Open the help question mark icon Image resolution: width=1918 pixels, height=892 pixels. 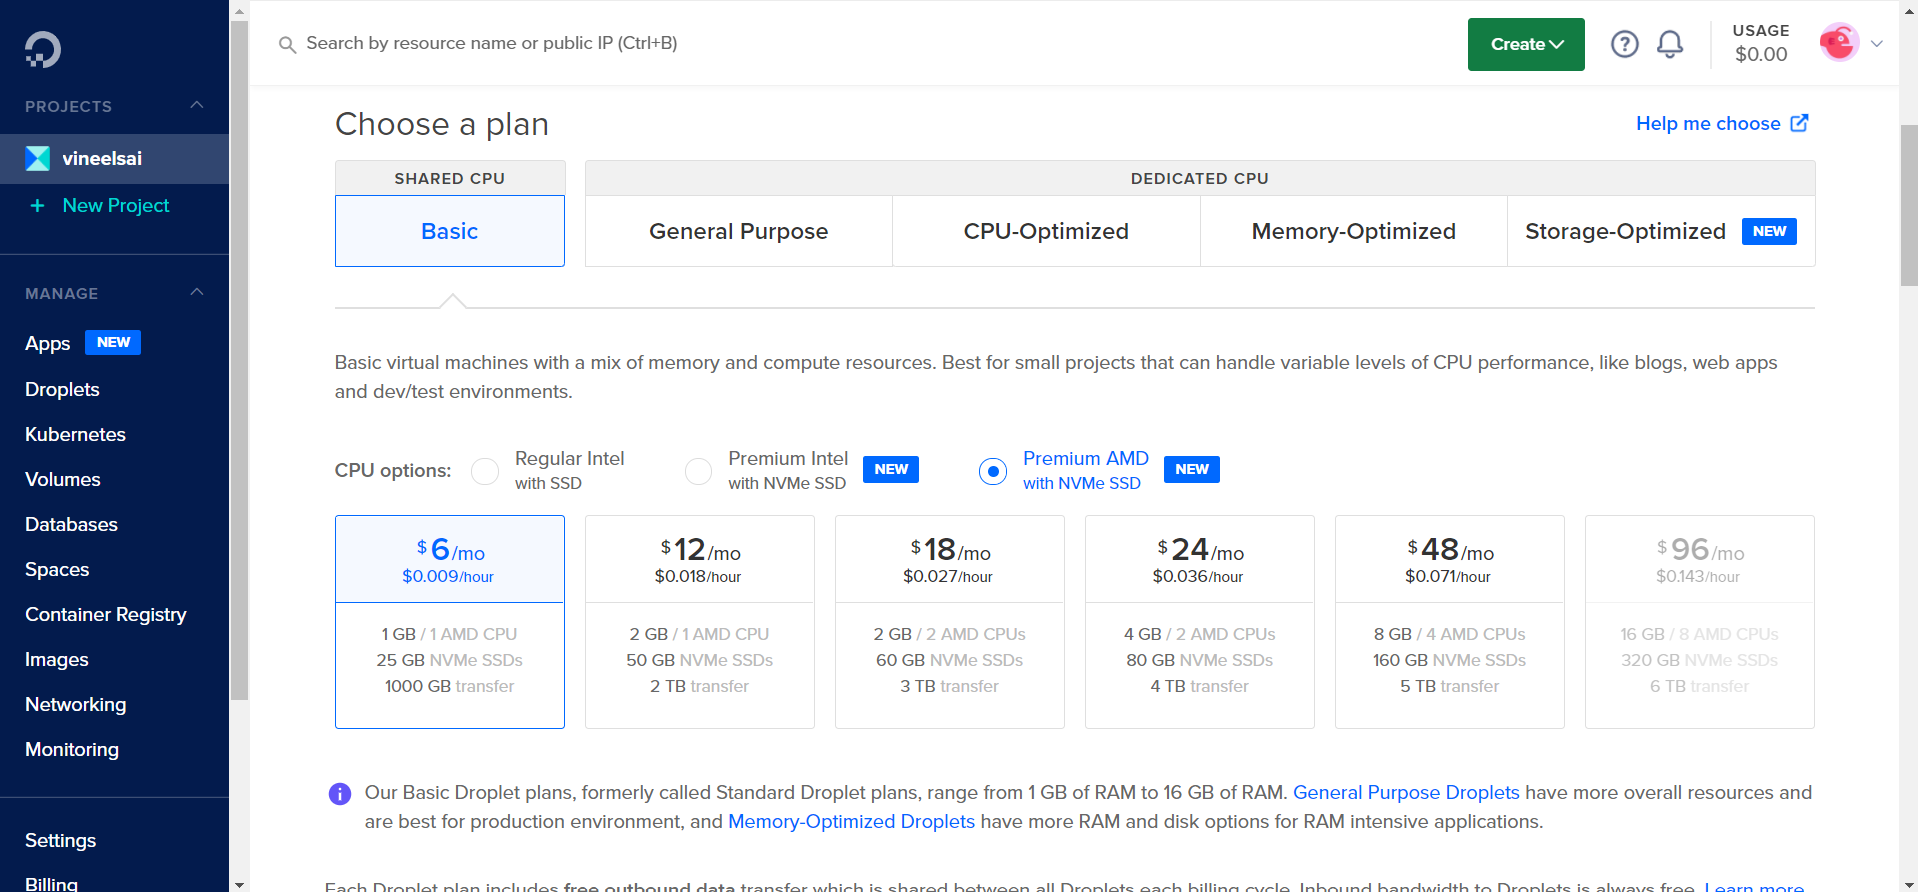point(1624,44)
